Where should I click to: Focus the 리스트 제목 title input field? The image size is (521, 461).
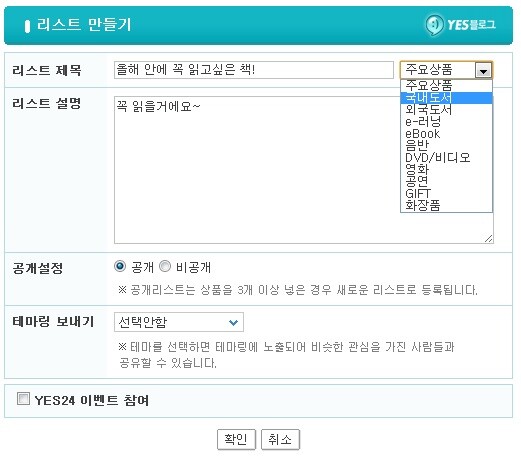coord(254,70)
